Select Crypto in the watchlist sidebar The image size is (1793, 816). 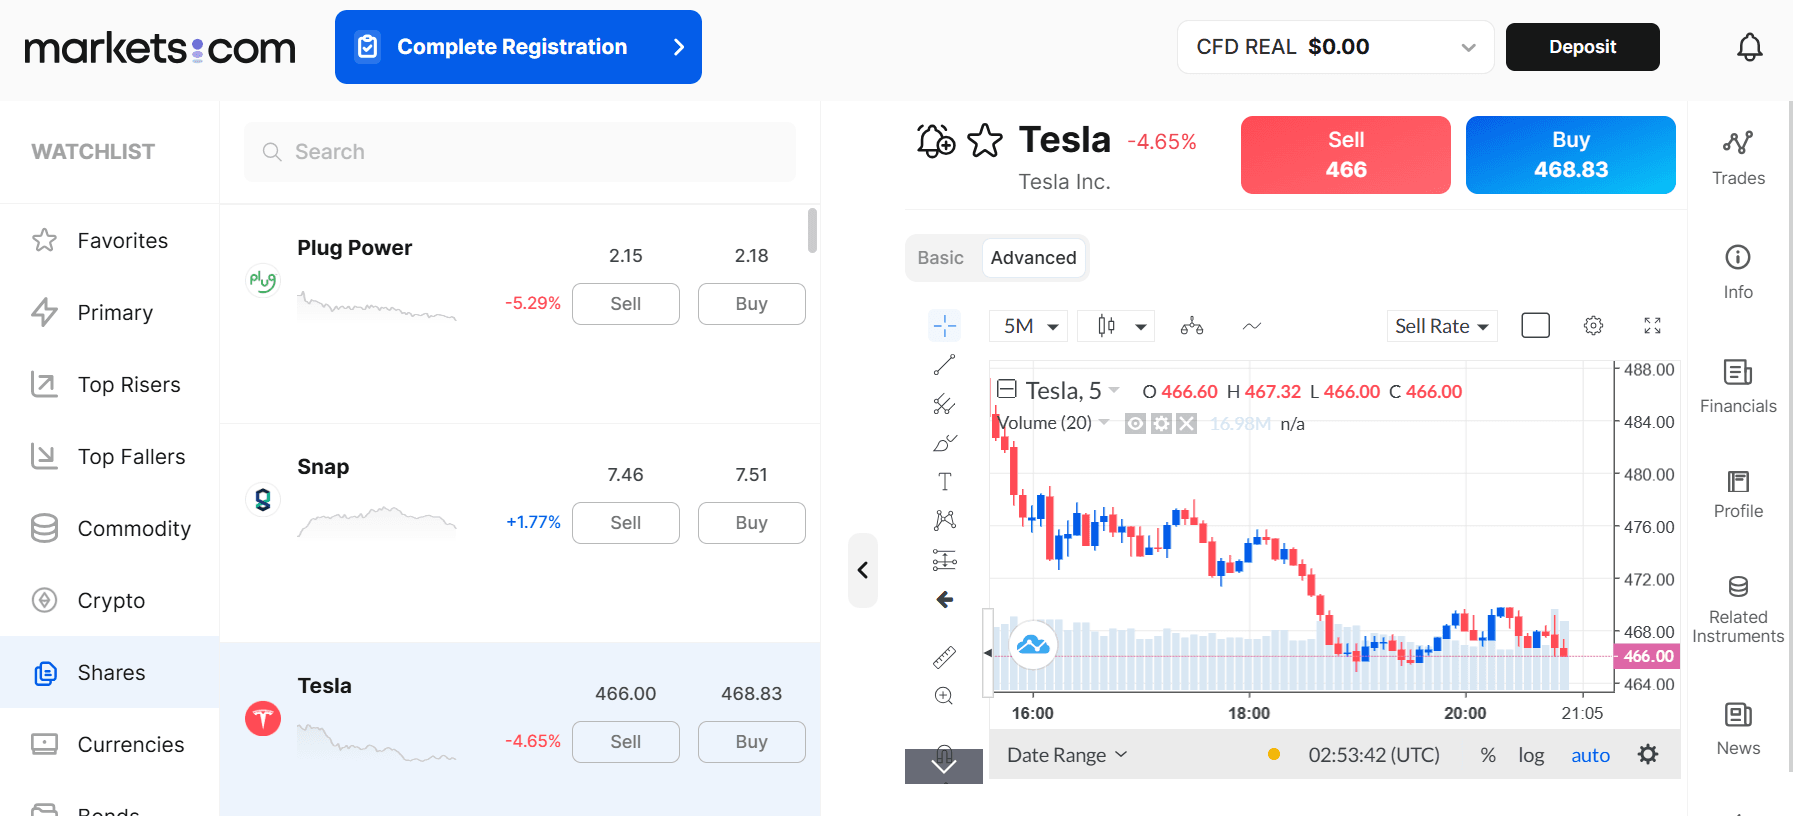click(x=110, y=600)
